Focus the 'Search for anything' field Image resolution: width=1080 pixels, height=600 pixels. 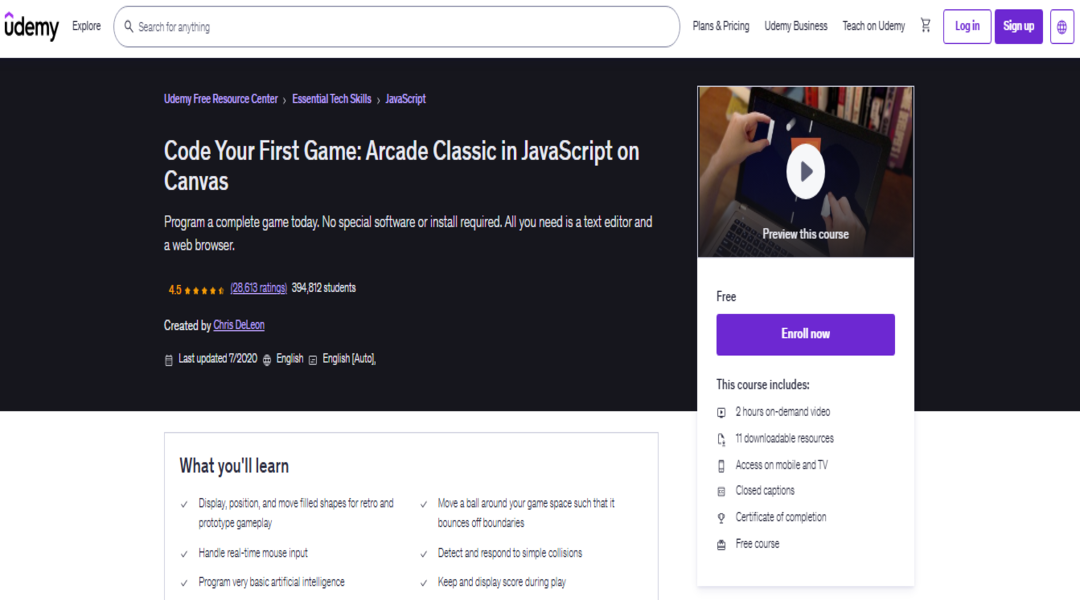coord(397,27)
